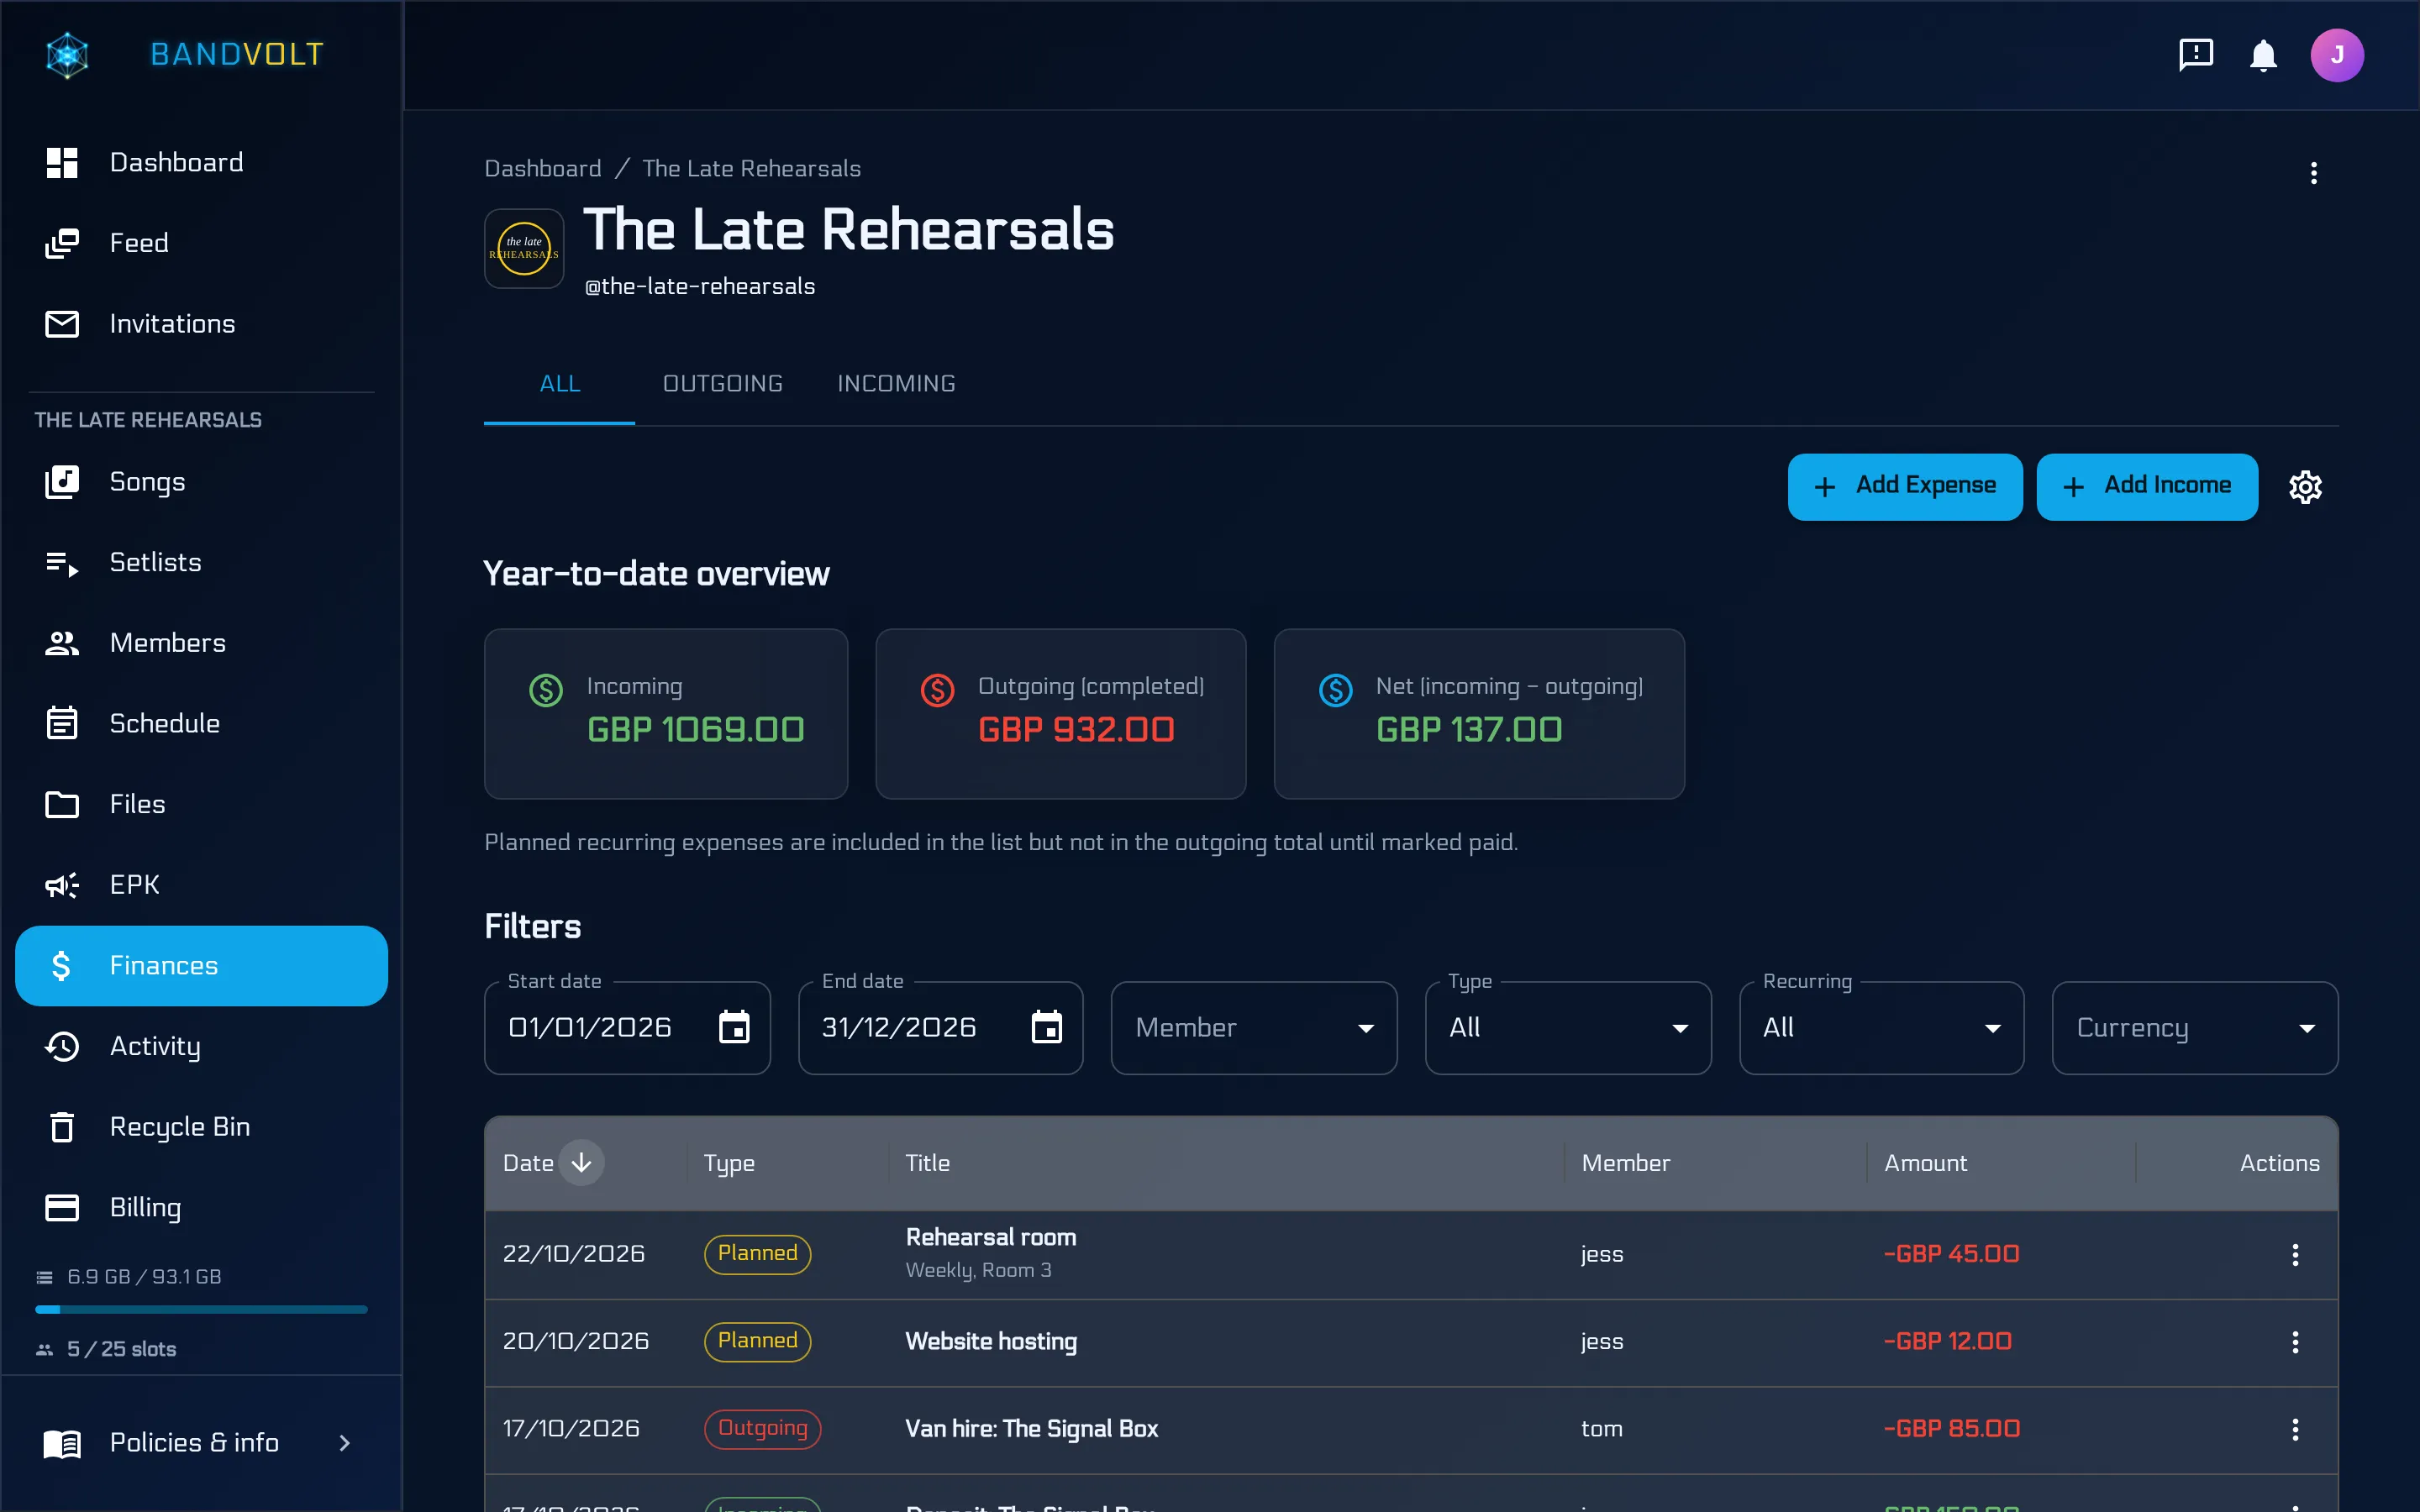Click The Late Rehearsals band logo

tap(524, 248)
